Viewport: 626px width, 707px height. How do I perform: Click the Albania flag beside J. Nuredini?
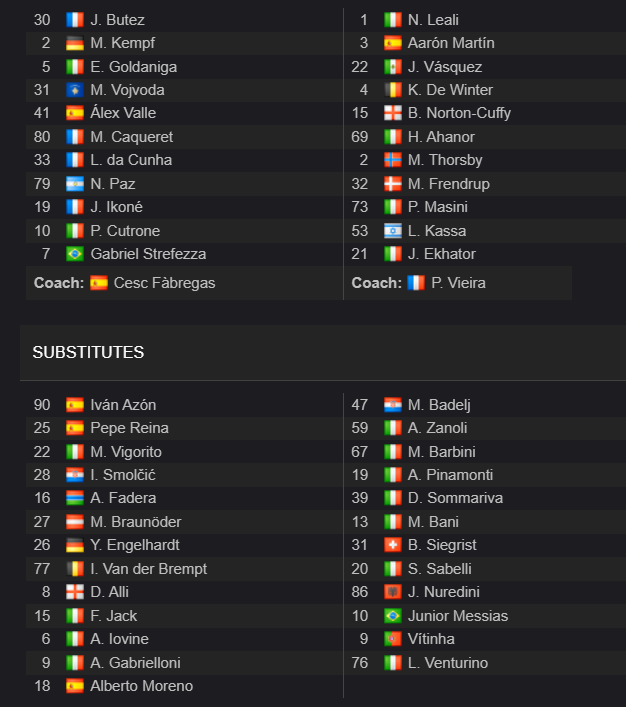(x=393, y=592)
